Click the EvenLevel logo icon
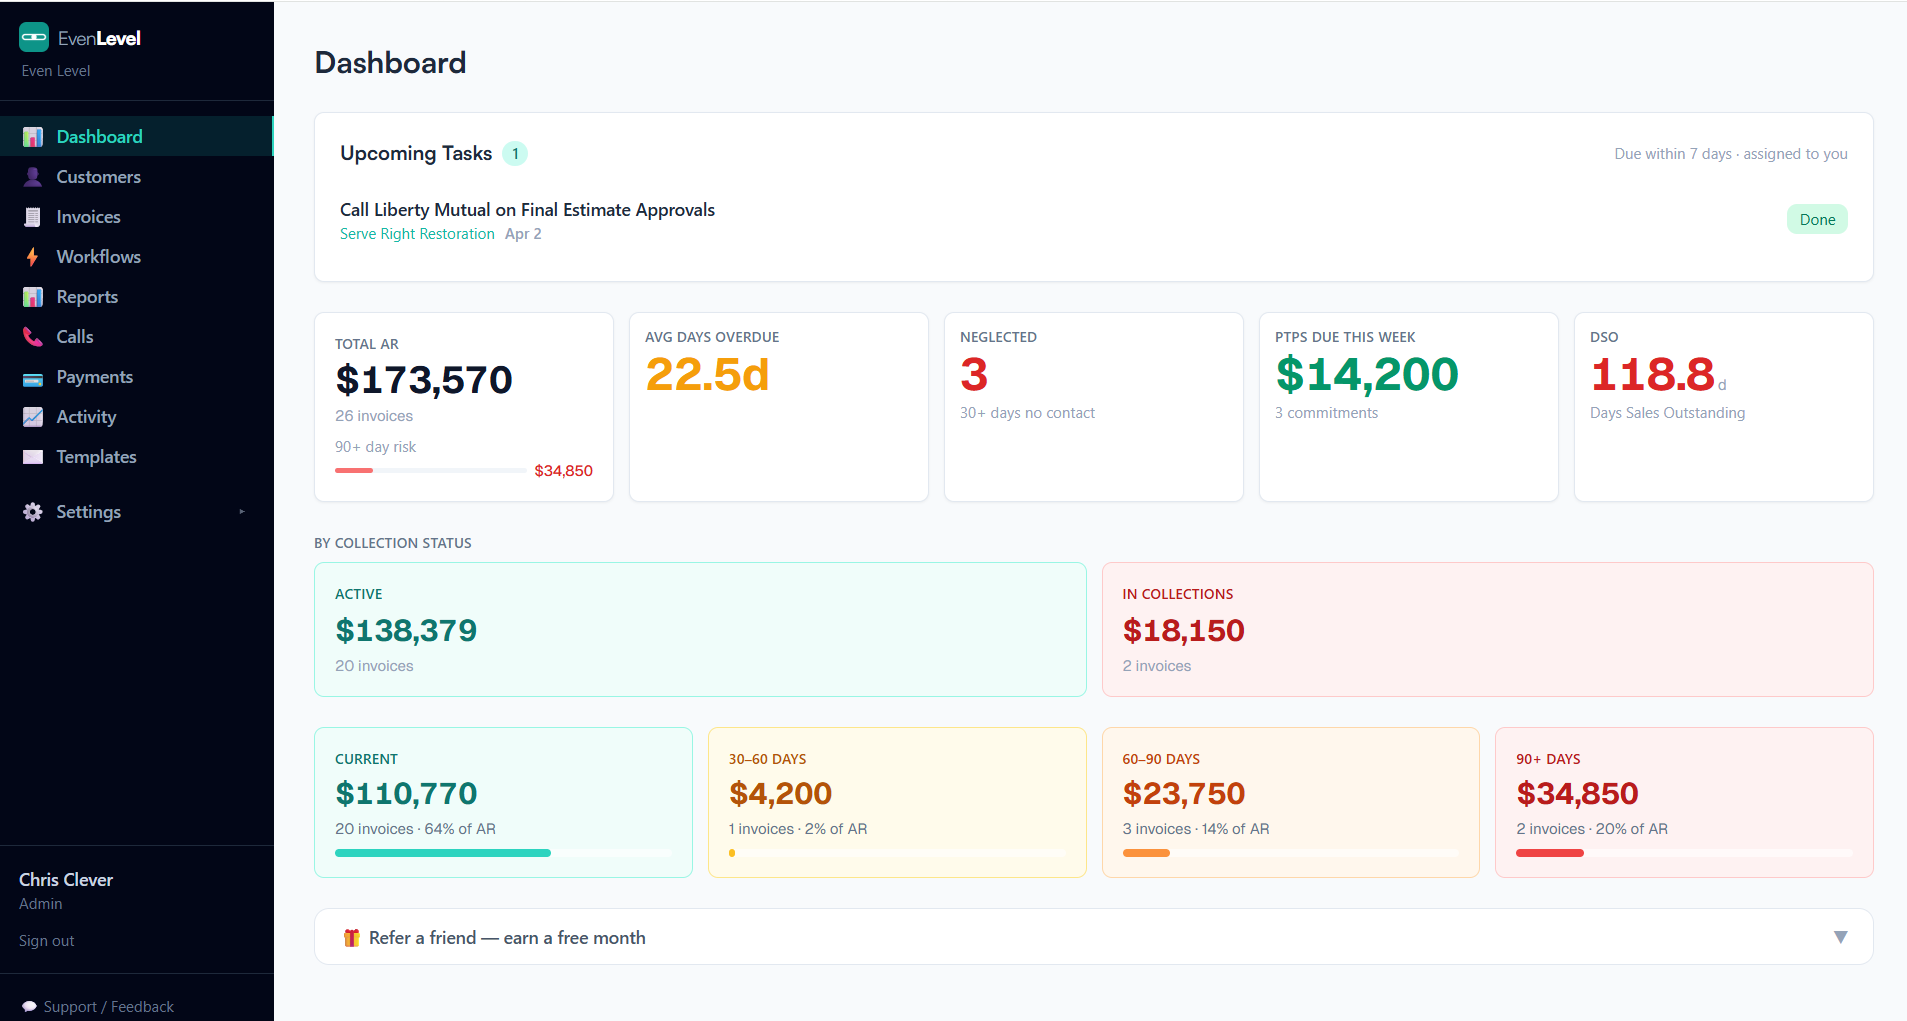The height and width of the screenshot is (1021, 1907). pos(34,38)
